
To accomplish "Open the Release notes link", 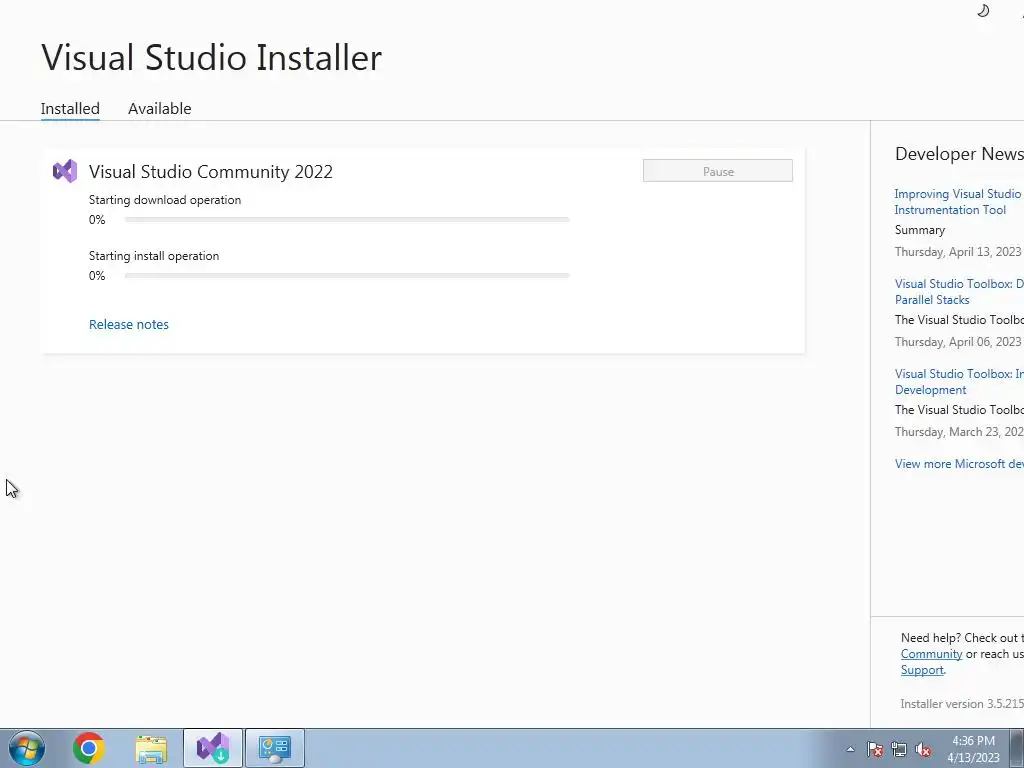I will coord(129,325).
